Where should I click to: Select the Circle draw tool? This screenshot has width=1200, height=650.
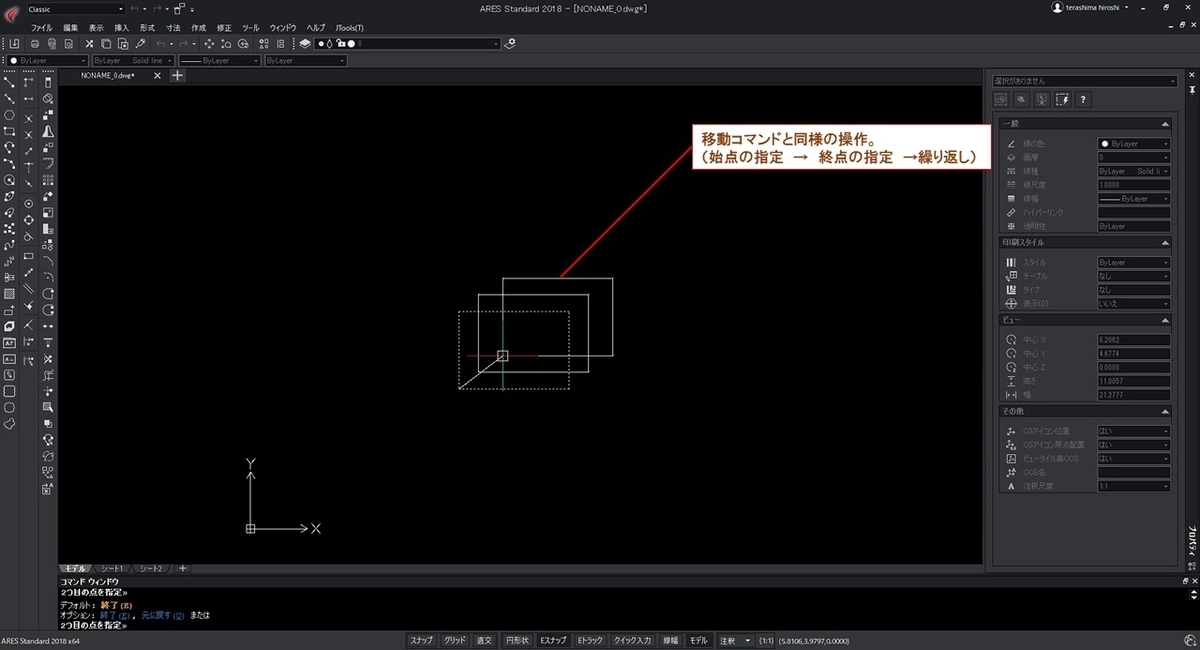tap(9, 180)
